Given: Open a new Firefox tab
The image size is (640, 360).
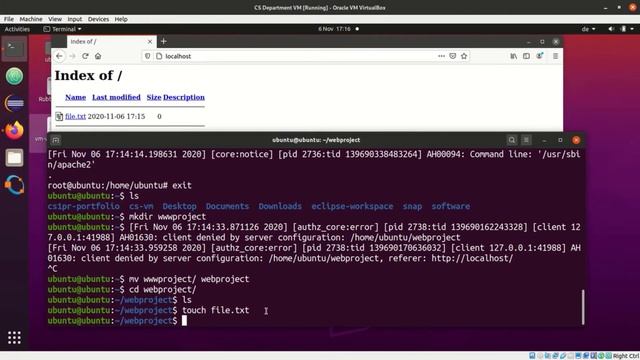Looking at the screenshot, I should pyautogui.click(x=164, y=41).
